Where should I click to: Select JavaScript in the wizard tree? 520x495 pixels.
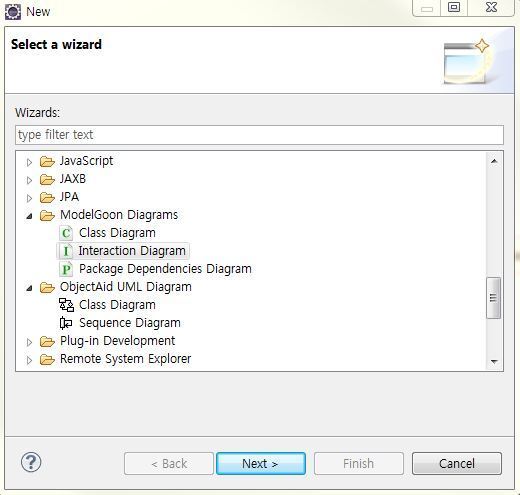(86, 161)
